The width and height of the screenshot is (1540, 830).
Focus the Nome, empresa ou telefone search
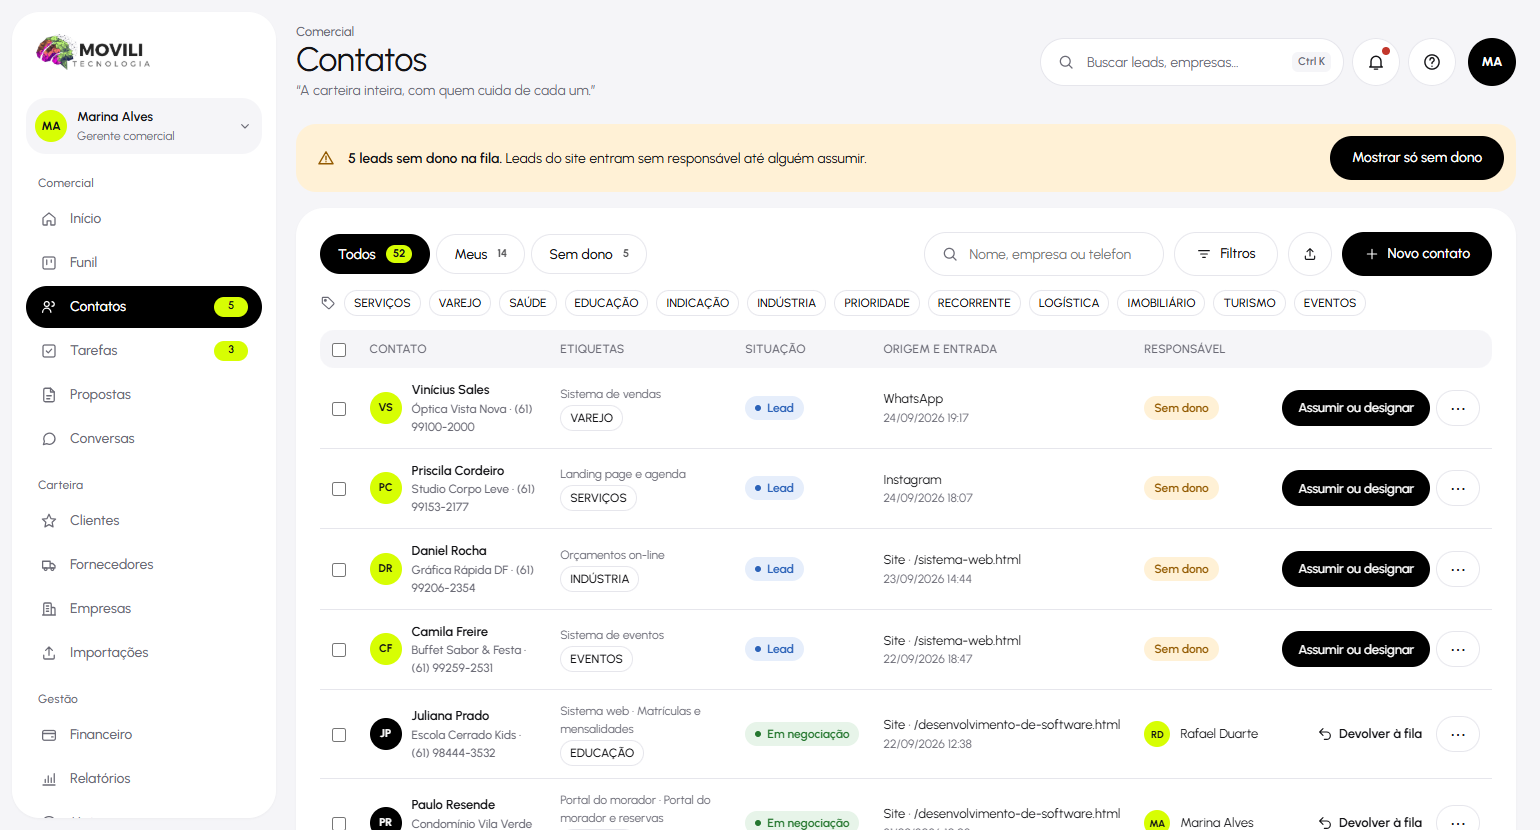(x=1044, y=254)
